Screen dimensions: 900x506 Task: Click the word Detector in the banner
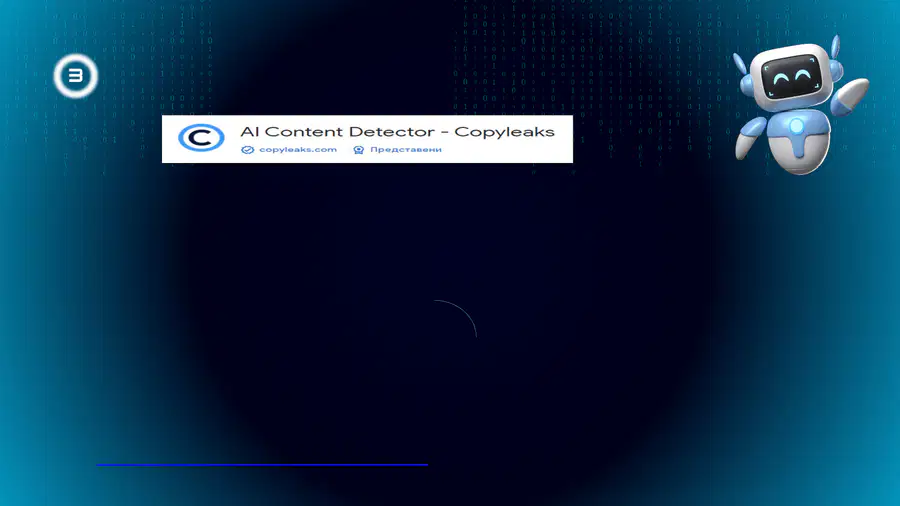tap(391, 132)
